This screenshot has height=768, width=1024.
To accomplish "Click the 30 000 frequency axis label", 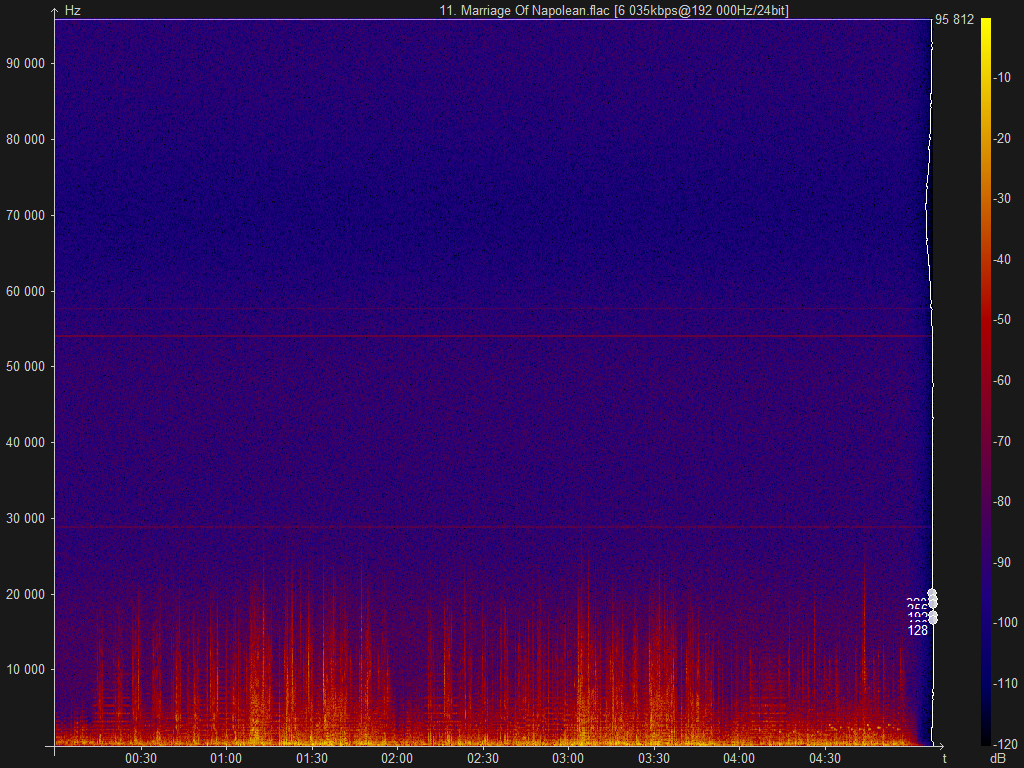I will 26,518.
